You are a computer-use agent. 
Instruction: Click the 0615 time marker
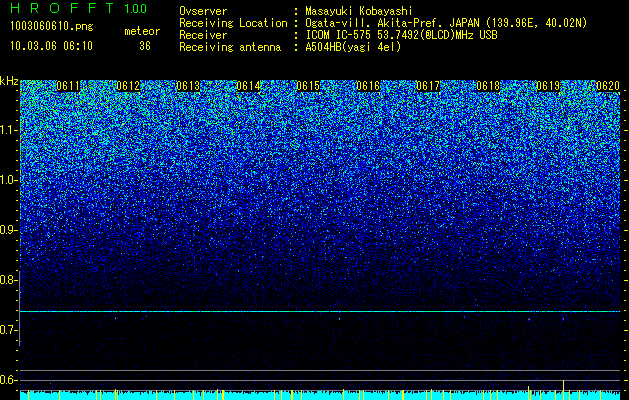click(308, 86)
